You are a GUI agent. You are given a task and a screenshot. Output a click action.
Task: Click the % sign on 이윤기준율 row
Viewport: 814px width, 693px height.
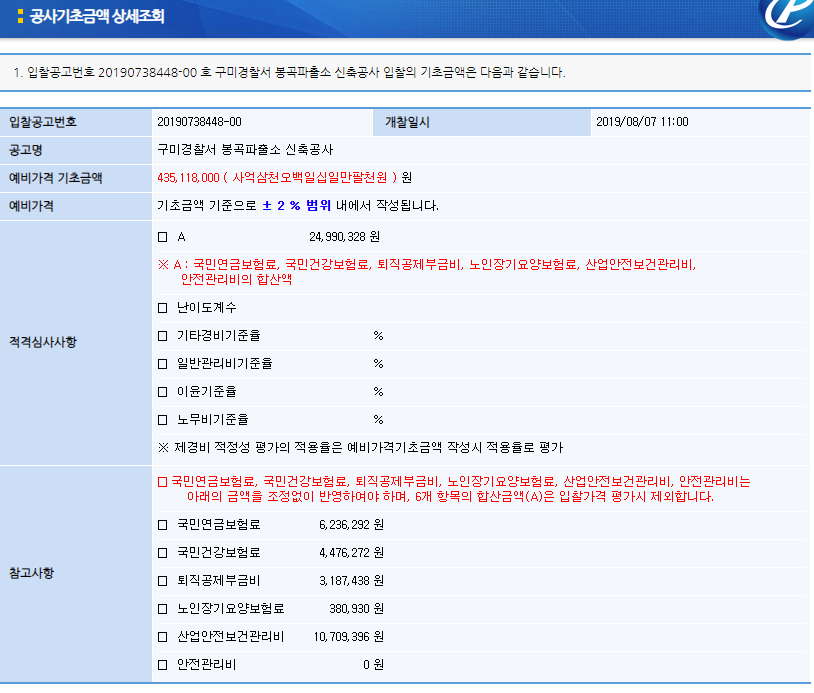tap(378, 392)
